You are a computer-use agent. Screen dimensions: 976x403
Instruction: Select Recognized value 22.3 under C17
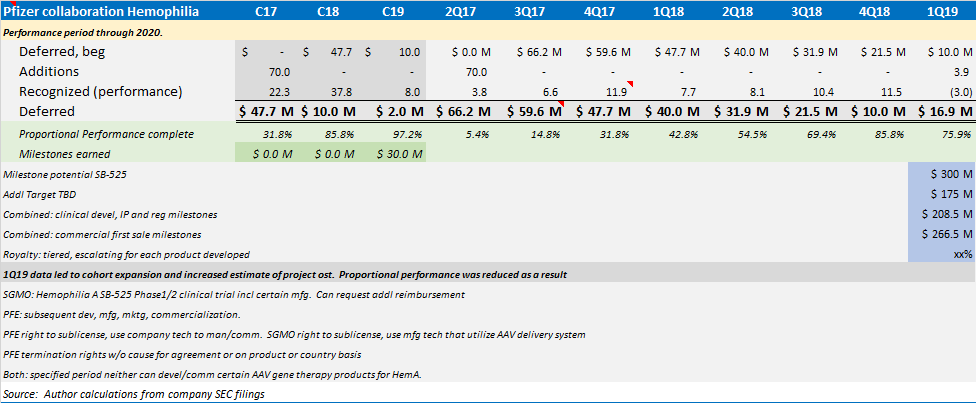(x=279, y=92)
